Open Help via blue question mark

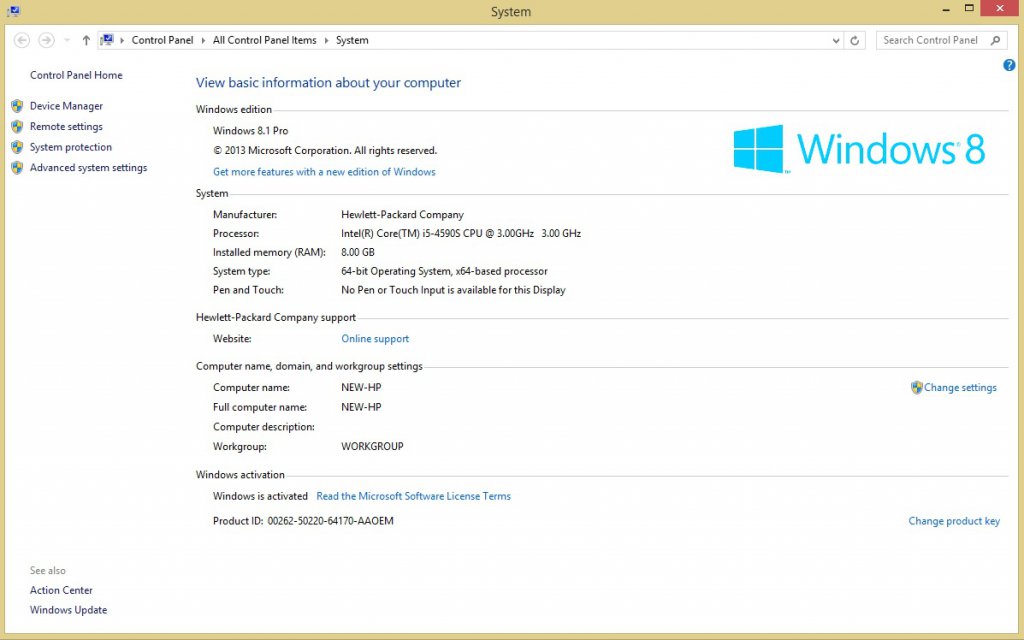[1009, 65]
